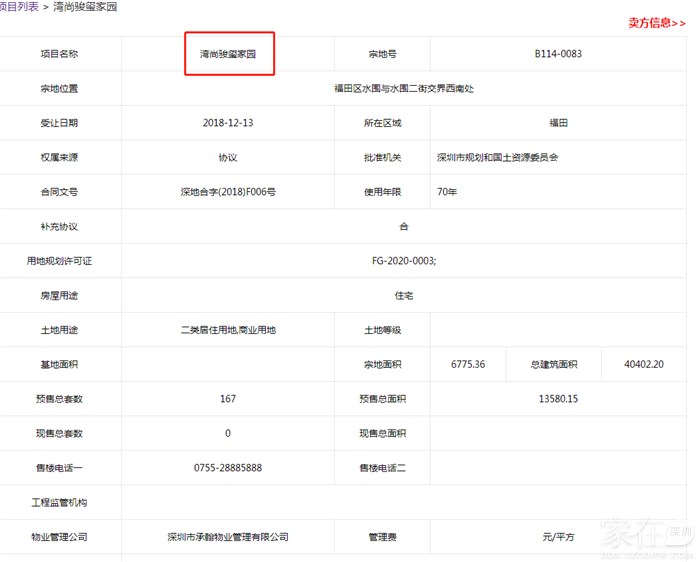The width and height of the screenshot is (700, 562).
Task: Select the parcel area value 6775.36
Action: 468,365
